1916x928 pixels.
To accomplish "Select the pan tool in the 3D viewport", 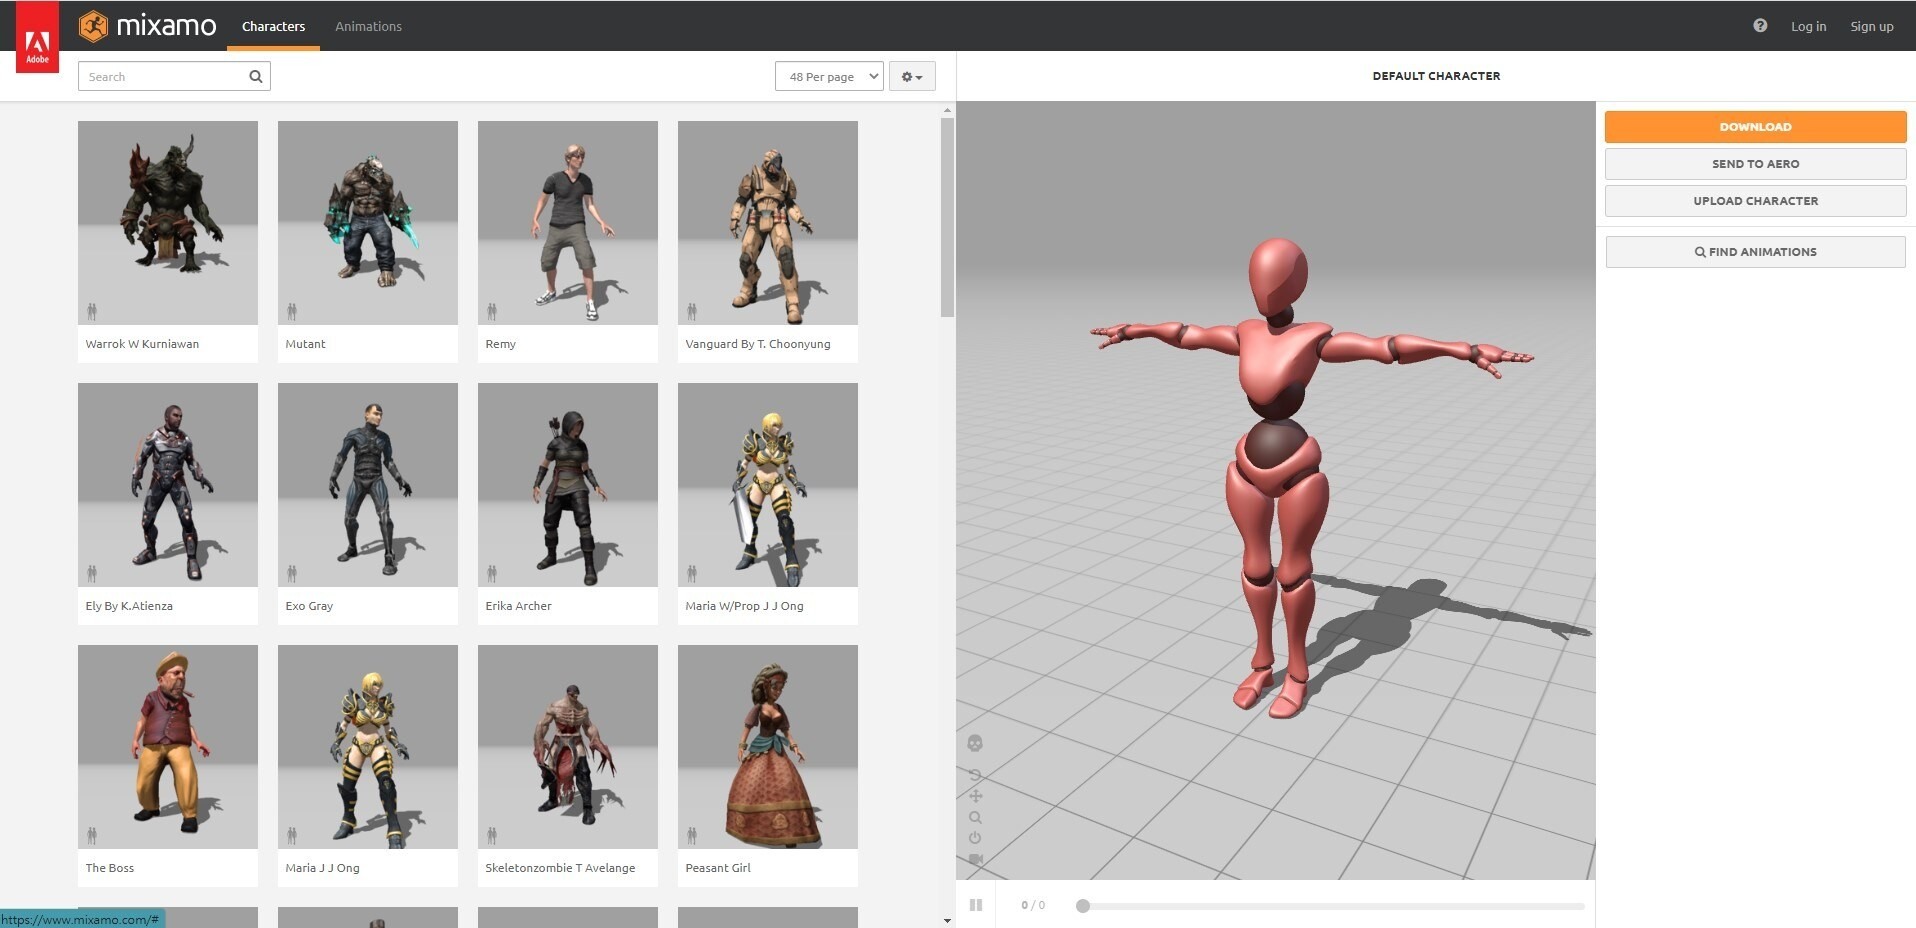I will [x=975, y=795].
